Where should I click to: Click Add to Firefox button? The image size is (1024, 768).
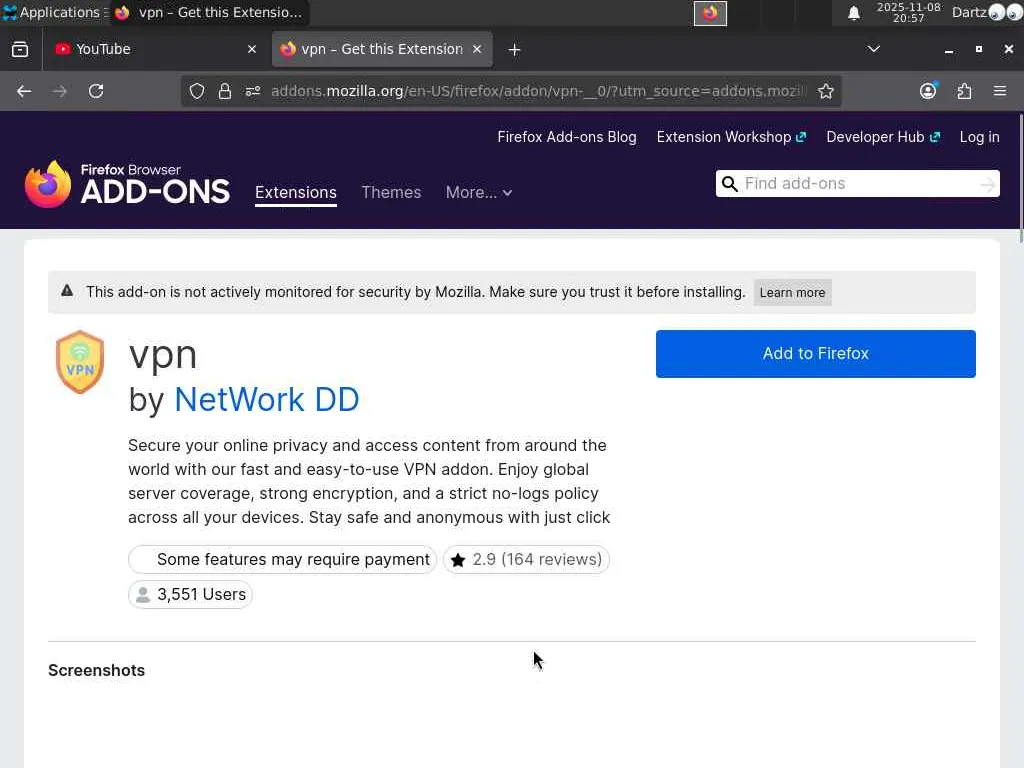coord(816,353)
